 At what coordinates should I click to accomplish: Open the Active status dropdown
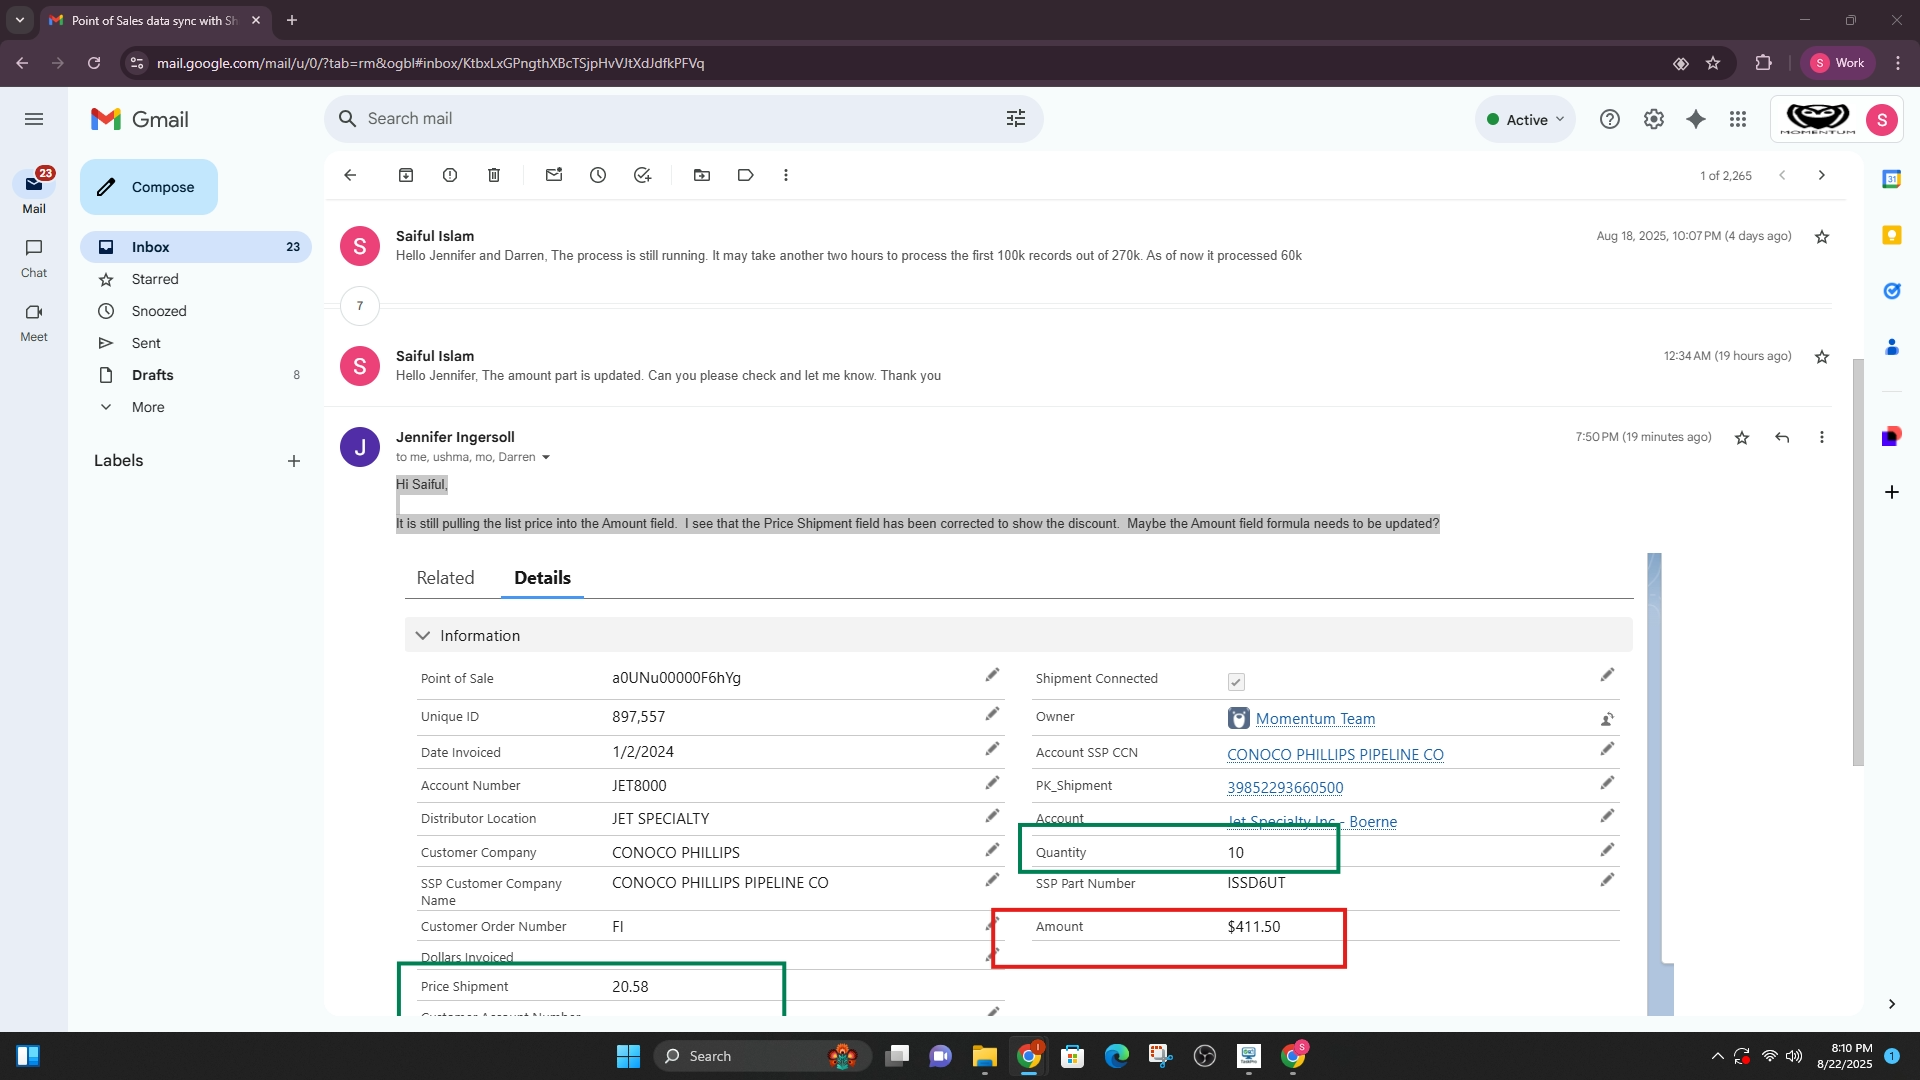[x=1525, y=119]
